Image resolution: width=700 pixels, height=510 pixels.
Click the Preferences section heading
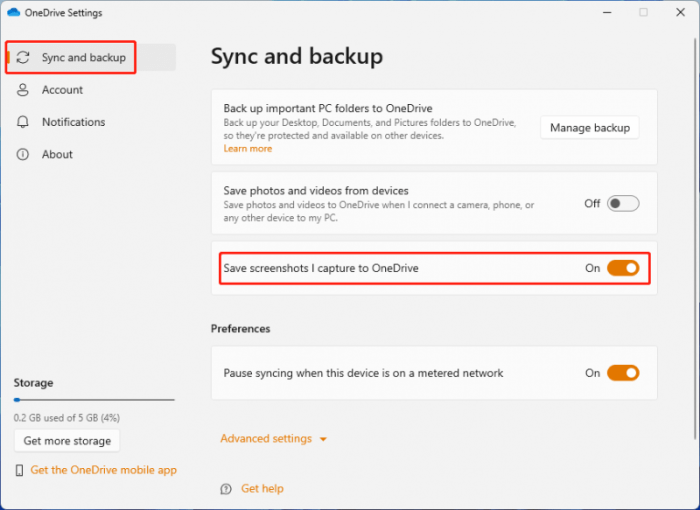pyautogui.click(x=241, y=329)
